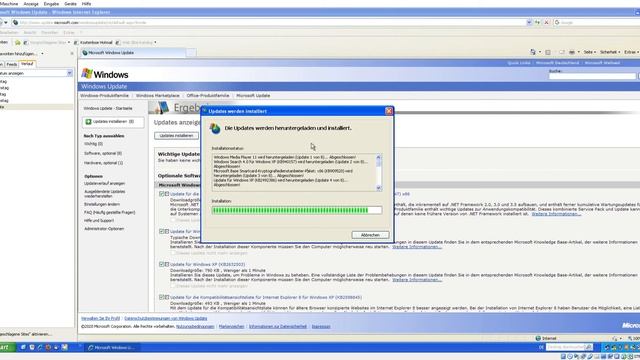Click the print icon in IE command bar
The height and width of the screenshot is (360, 640).
[x=572, y=52]
